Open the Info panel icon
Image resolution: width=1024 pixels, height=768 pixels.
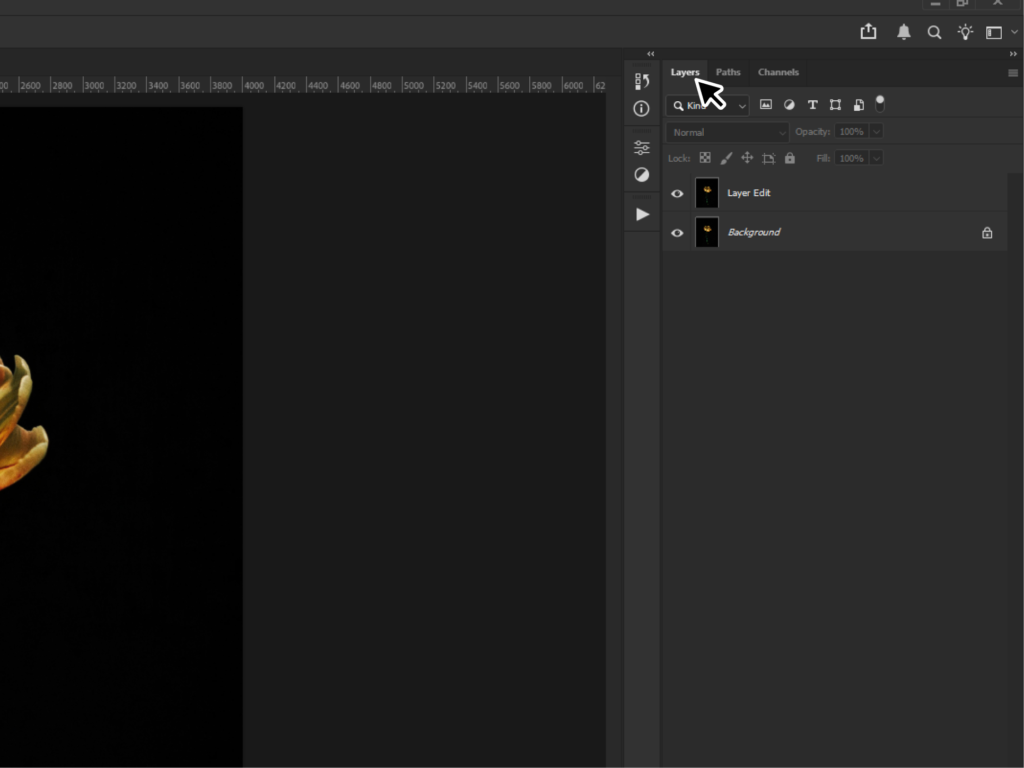[641, 108]
